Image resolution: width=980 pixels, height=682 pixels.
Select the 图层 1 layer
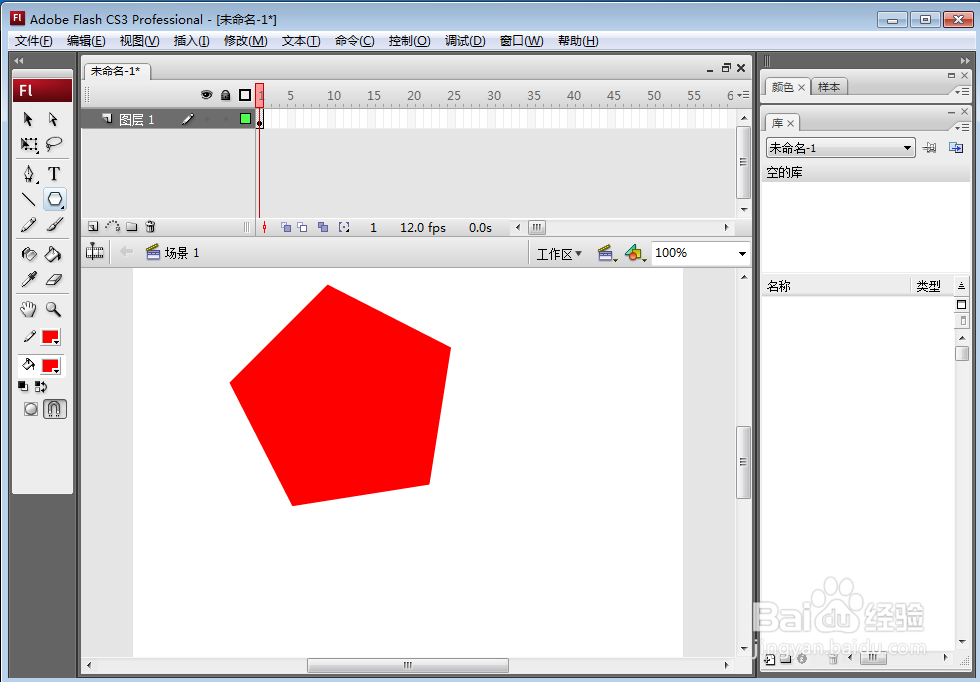click(137, 119)
